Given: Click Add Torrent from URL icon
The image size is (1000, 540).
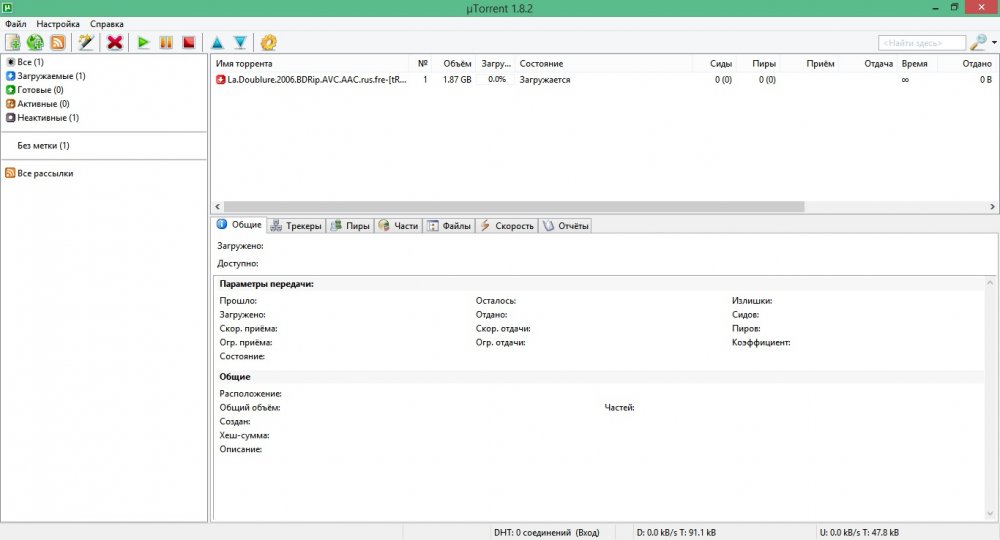Looking at the screenshot, I should tap(35, 42).
